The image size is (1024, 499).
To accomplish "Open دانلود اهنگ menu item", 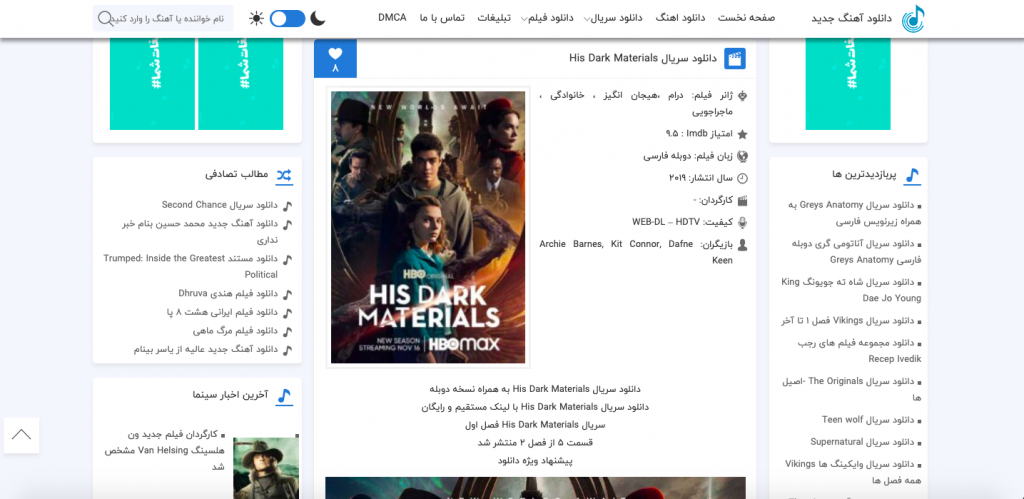I will [x=680, y=18].
